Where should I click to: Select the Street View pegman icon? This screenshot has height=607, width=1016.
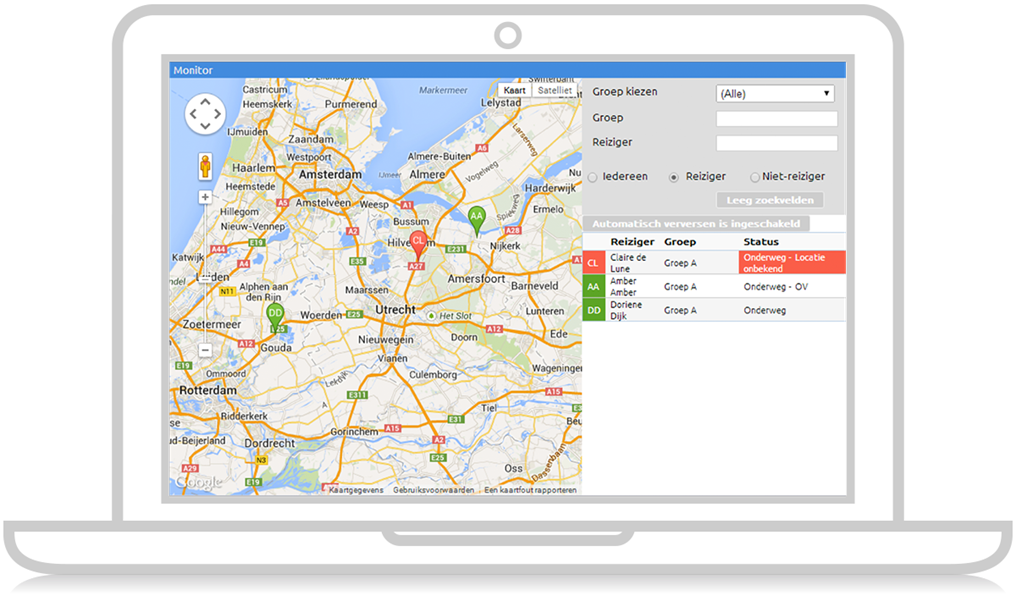pyautogui.click(x=205, y=166)
